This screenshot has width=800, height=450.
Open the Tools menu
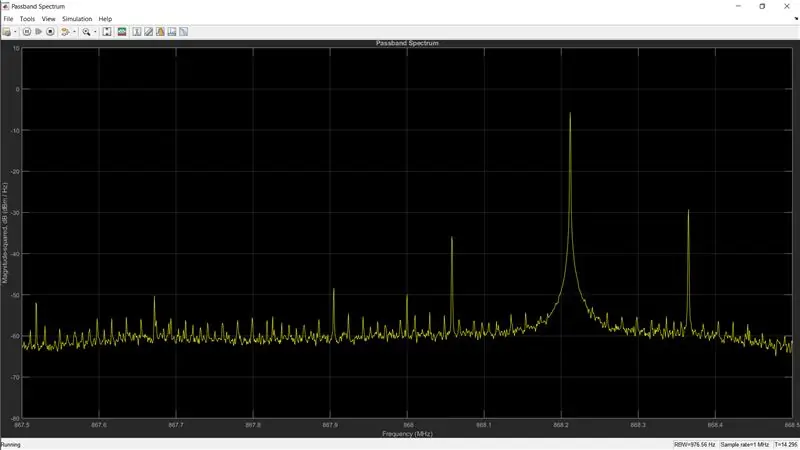(27, 19)
